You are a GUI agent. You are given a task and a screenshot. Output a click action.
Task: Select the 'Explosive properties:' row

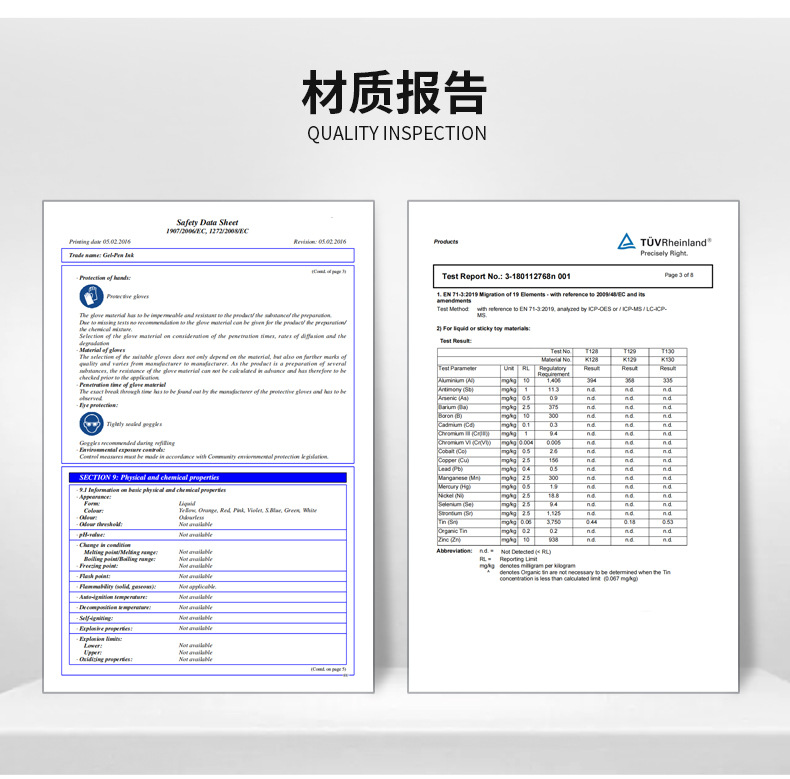tap(208, 628)
